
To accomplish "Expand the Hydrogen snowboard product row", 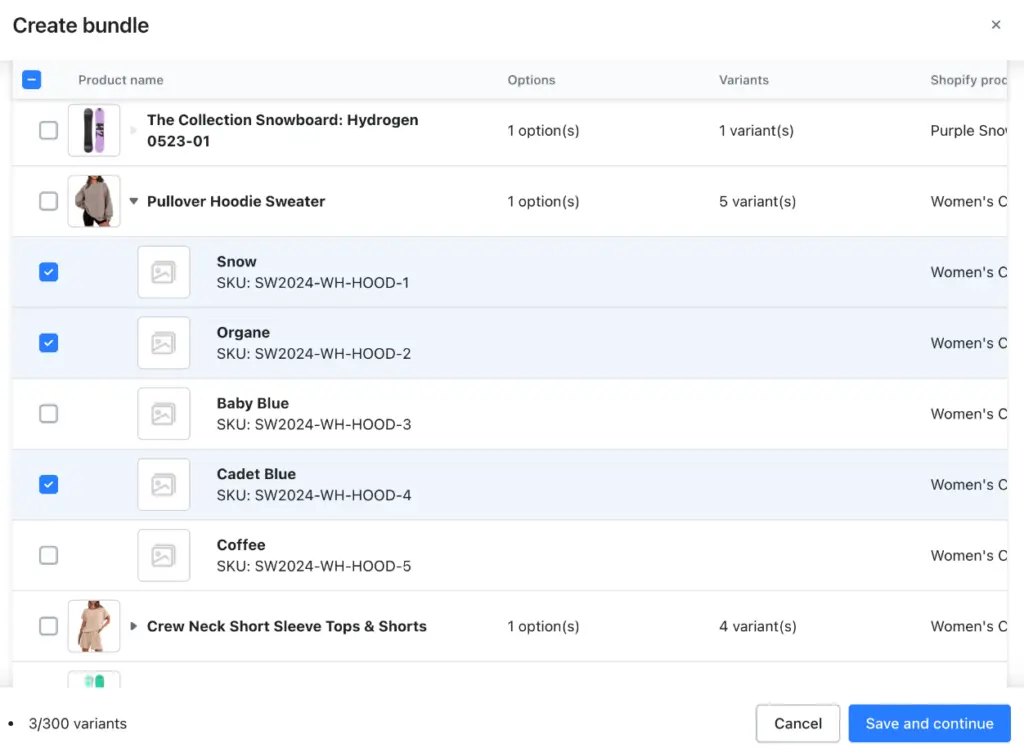I will click(x=133, y=130).
